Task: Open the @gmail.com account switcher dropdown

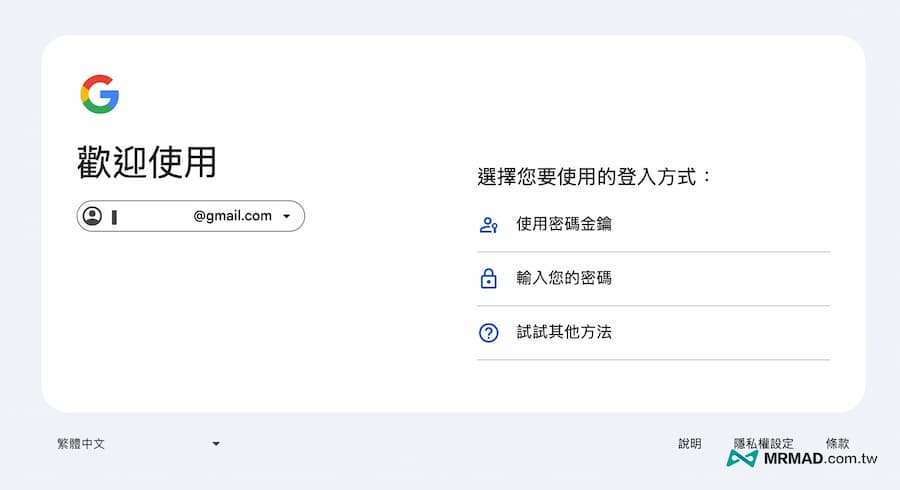Action: pyautogui.click(x=191, y=216)
